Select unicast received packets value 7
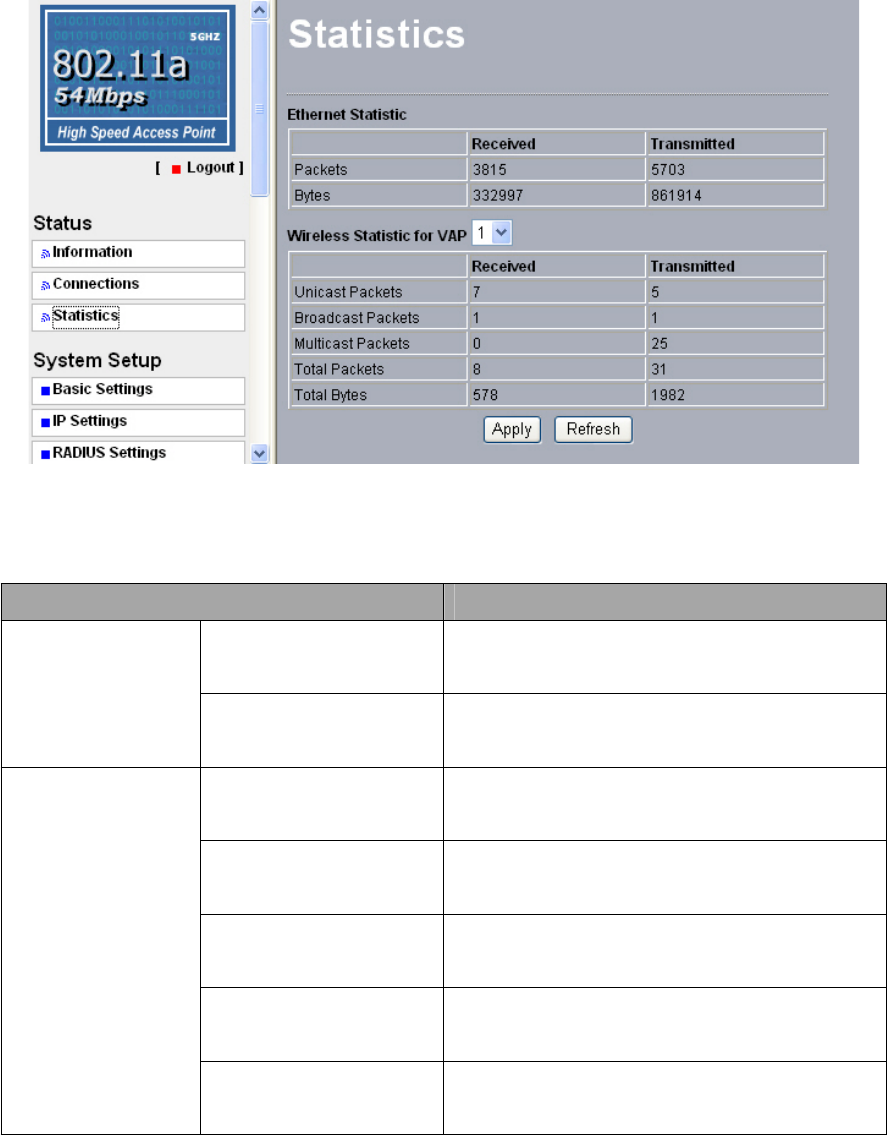The image size is (887, 1136). pos(475,292)
